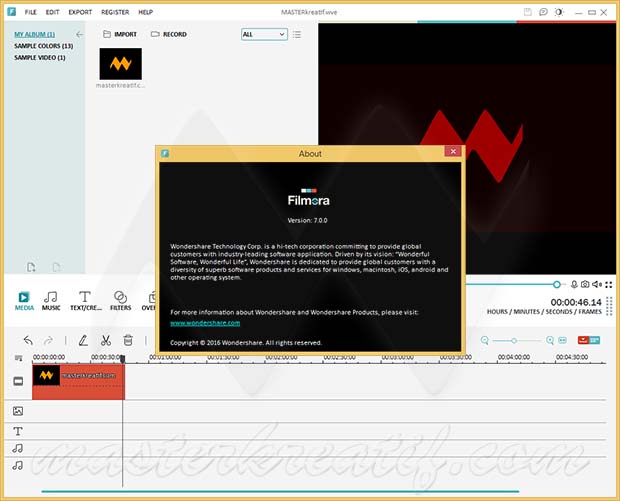
Task: Click the snapshot camera icon
Action: click(x=585, y=284)
